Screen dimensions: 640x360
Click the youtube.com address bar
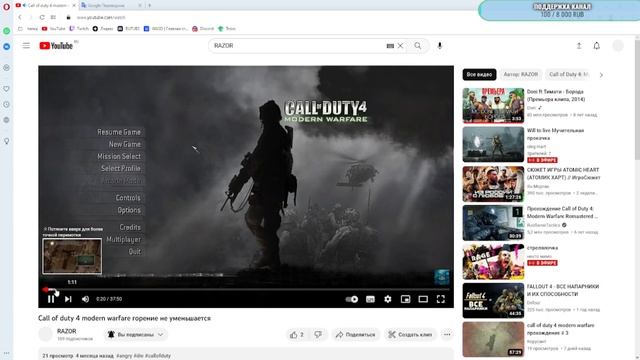[x=101, y=18]
